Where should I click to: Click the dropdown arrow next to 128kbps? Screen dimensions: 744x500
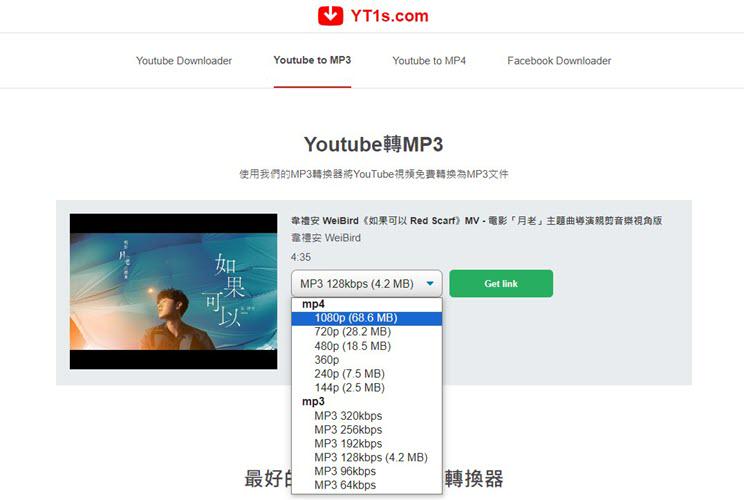[430, 284]
